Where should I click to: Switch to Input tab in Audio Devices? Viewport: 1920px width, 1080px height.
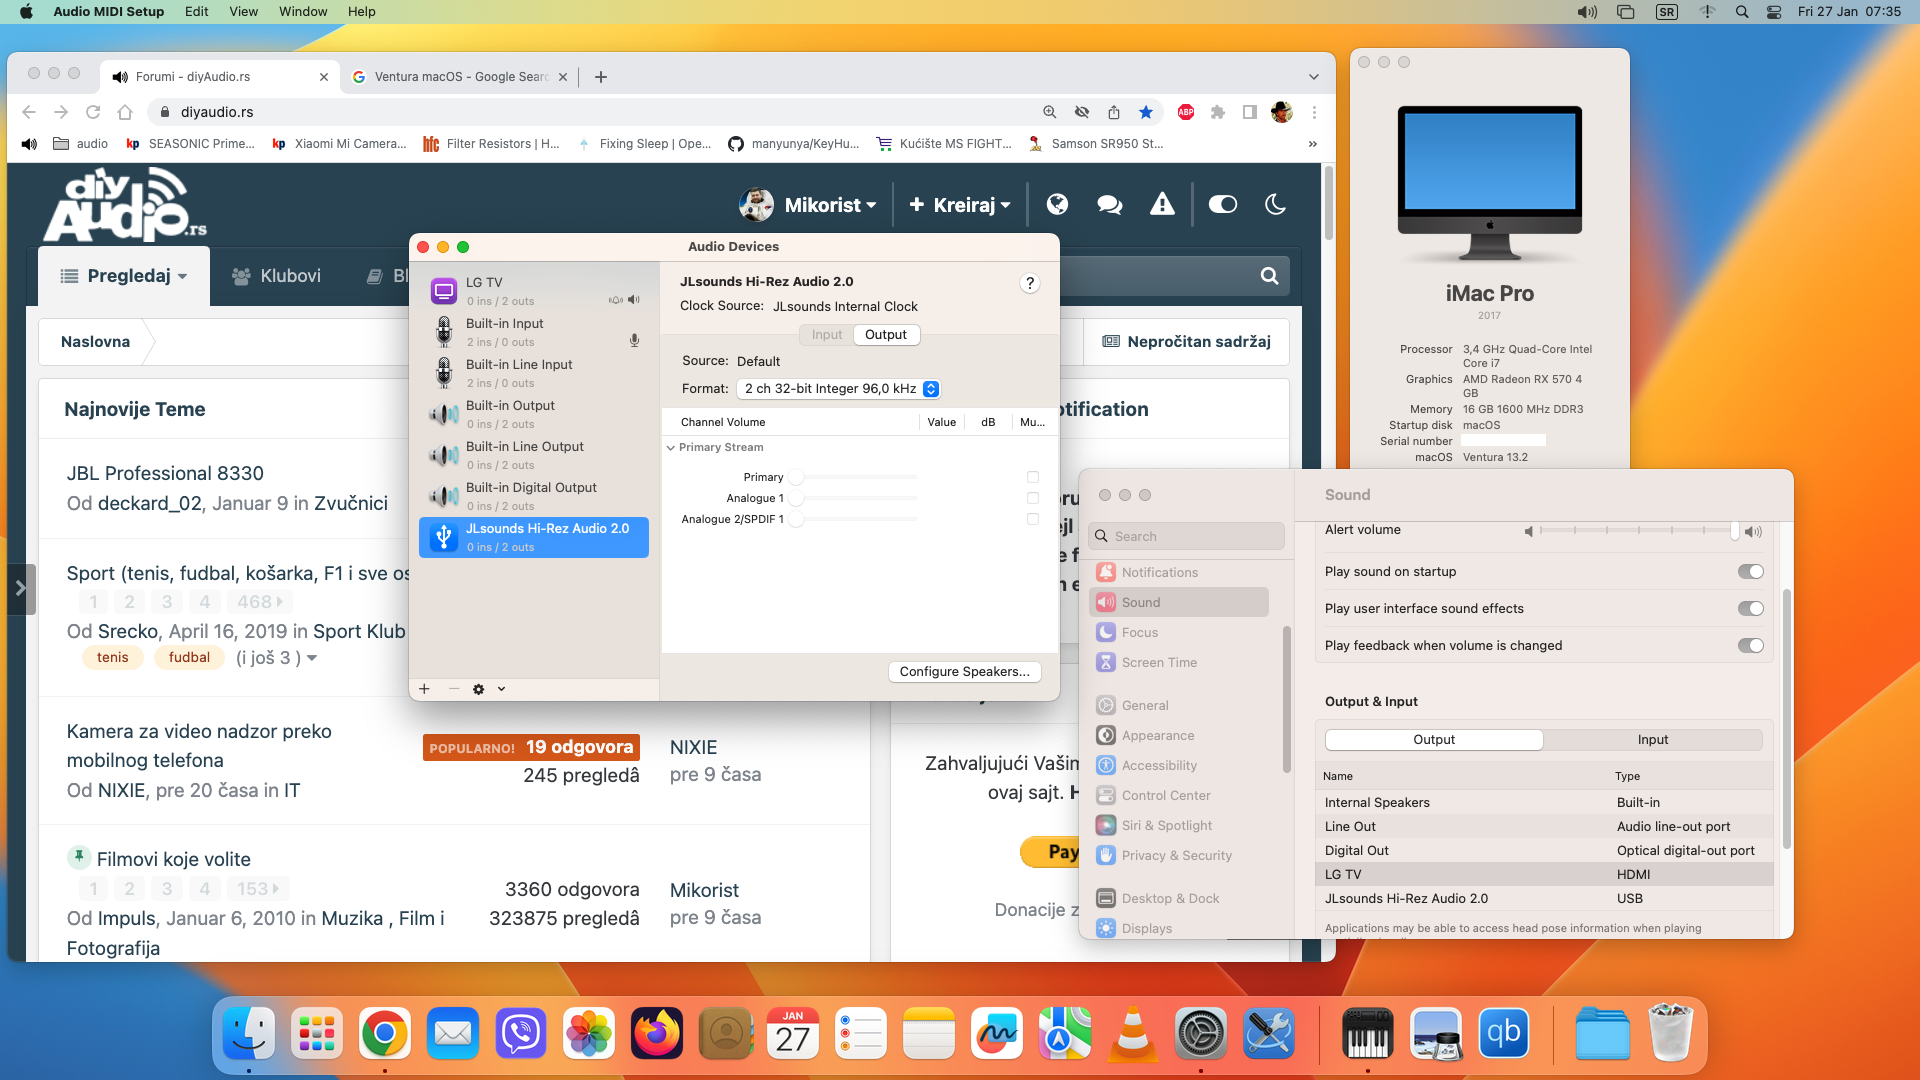pyautogui.click(x=826, y=335)
